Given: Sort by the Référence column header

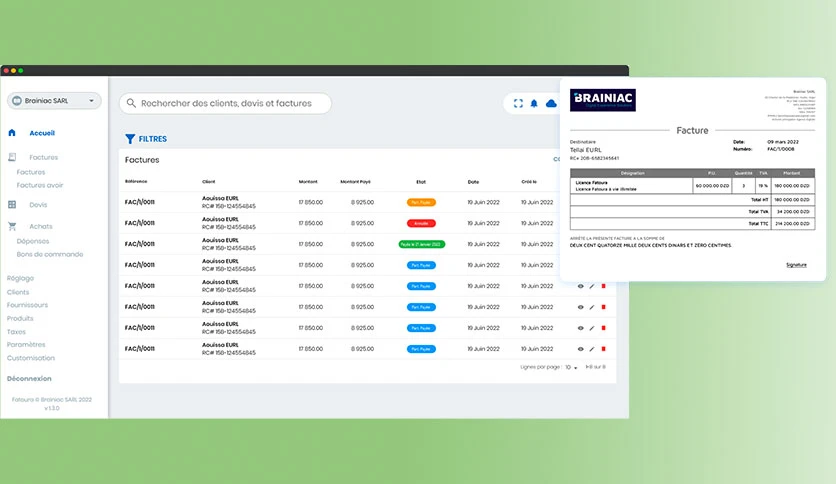Looking at the screenshot, I should point(136,182).
